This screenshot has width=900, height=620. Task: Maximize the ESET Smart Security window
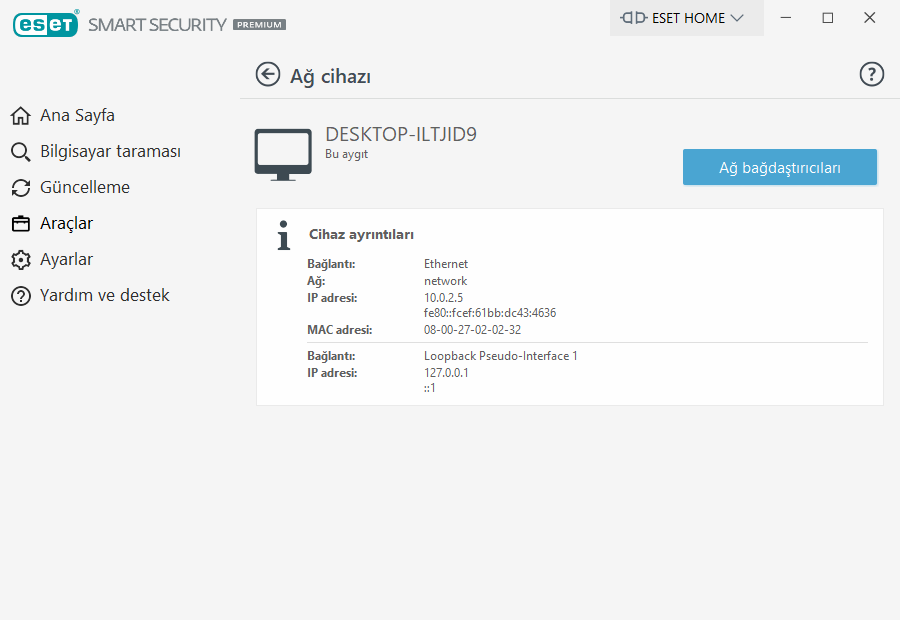tap(828, 18)
